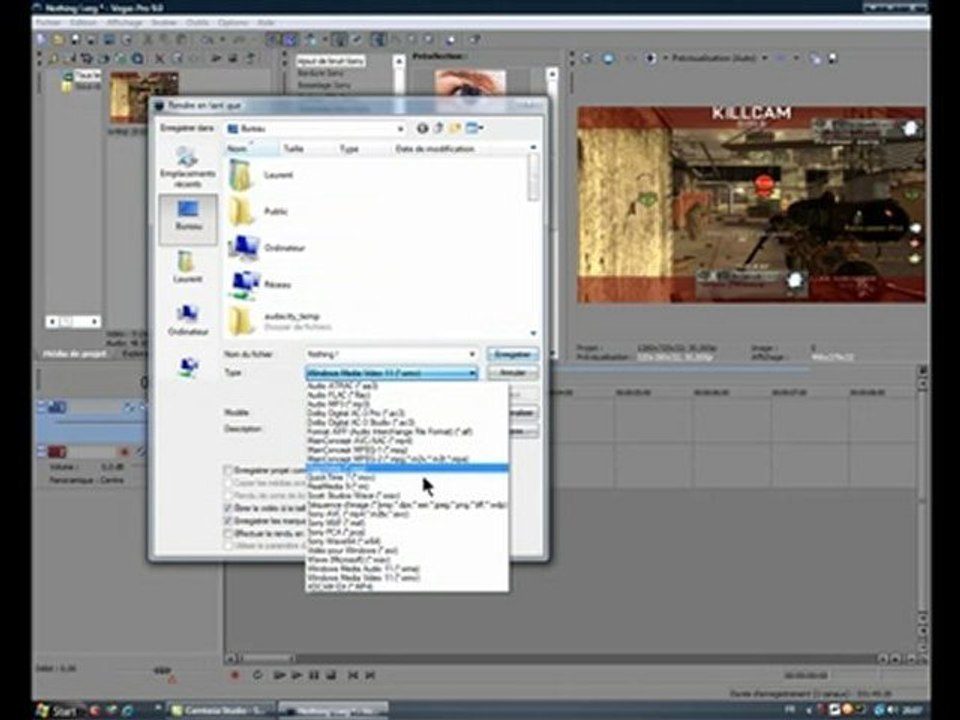Choose Audio FLAC (*.flac) from format list

point(338,396)
